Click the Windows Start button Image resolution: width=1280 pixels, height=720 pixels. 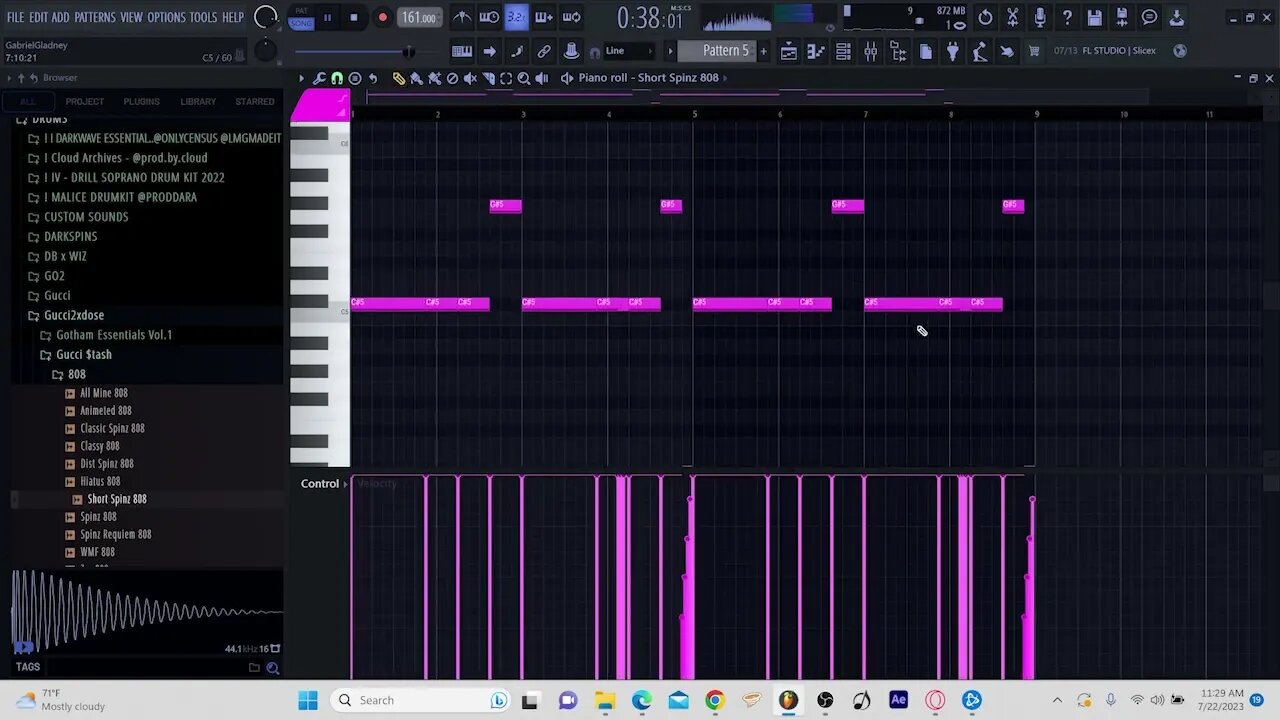[x=308, y=700]
